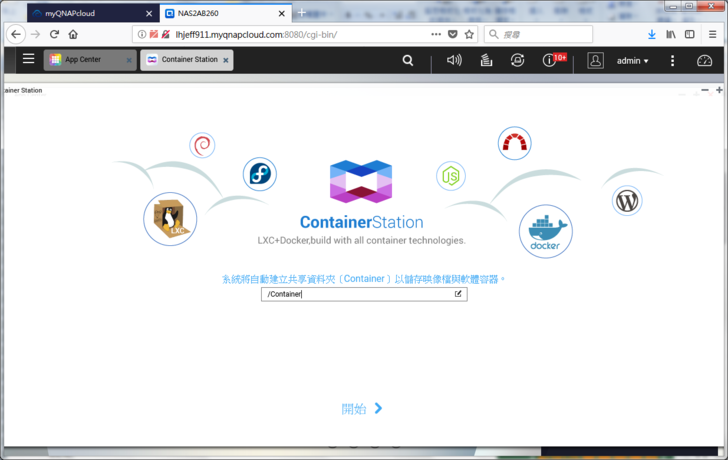Click the QTS search magnifier icon
Image resolution: width=728 pixels, height=460 pixels.
[407, 60]
